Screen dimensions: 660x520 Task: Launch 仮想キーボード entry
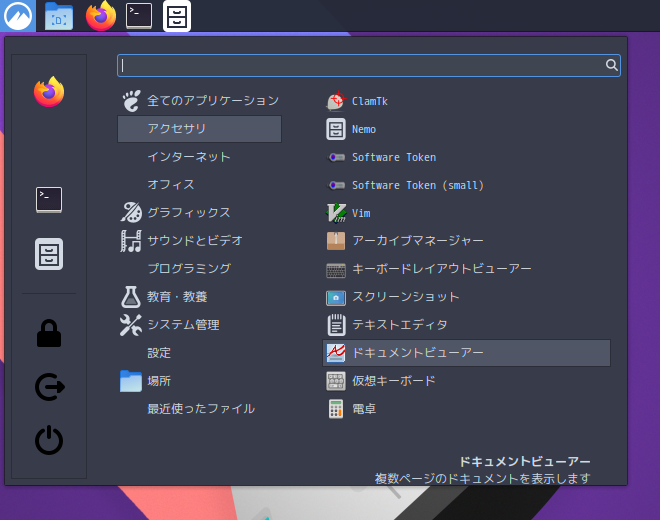[466, 381]
